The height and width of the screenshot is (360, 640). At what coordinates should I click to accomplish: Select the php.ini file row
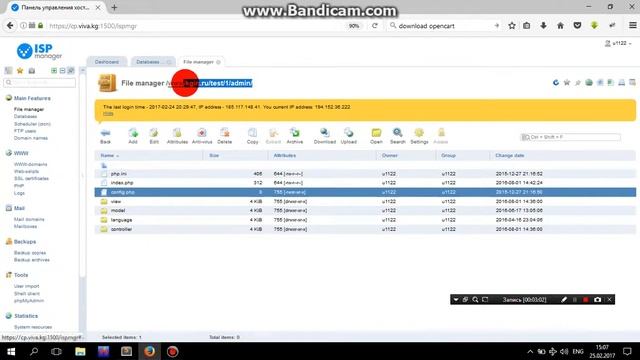point(365,173)
